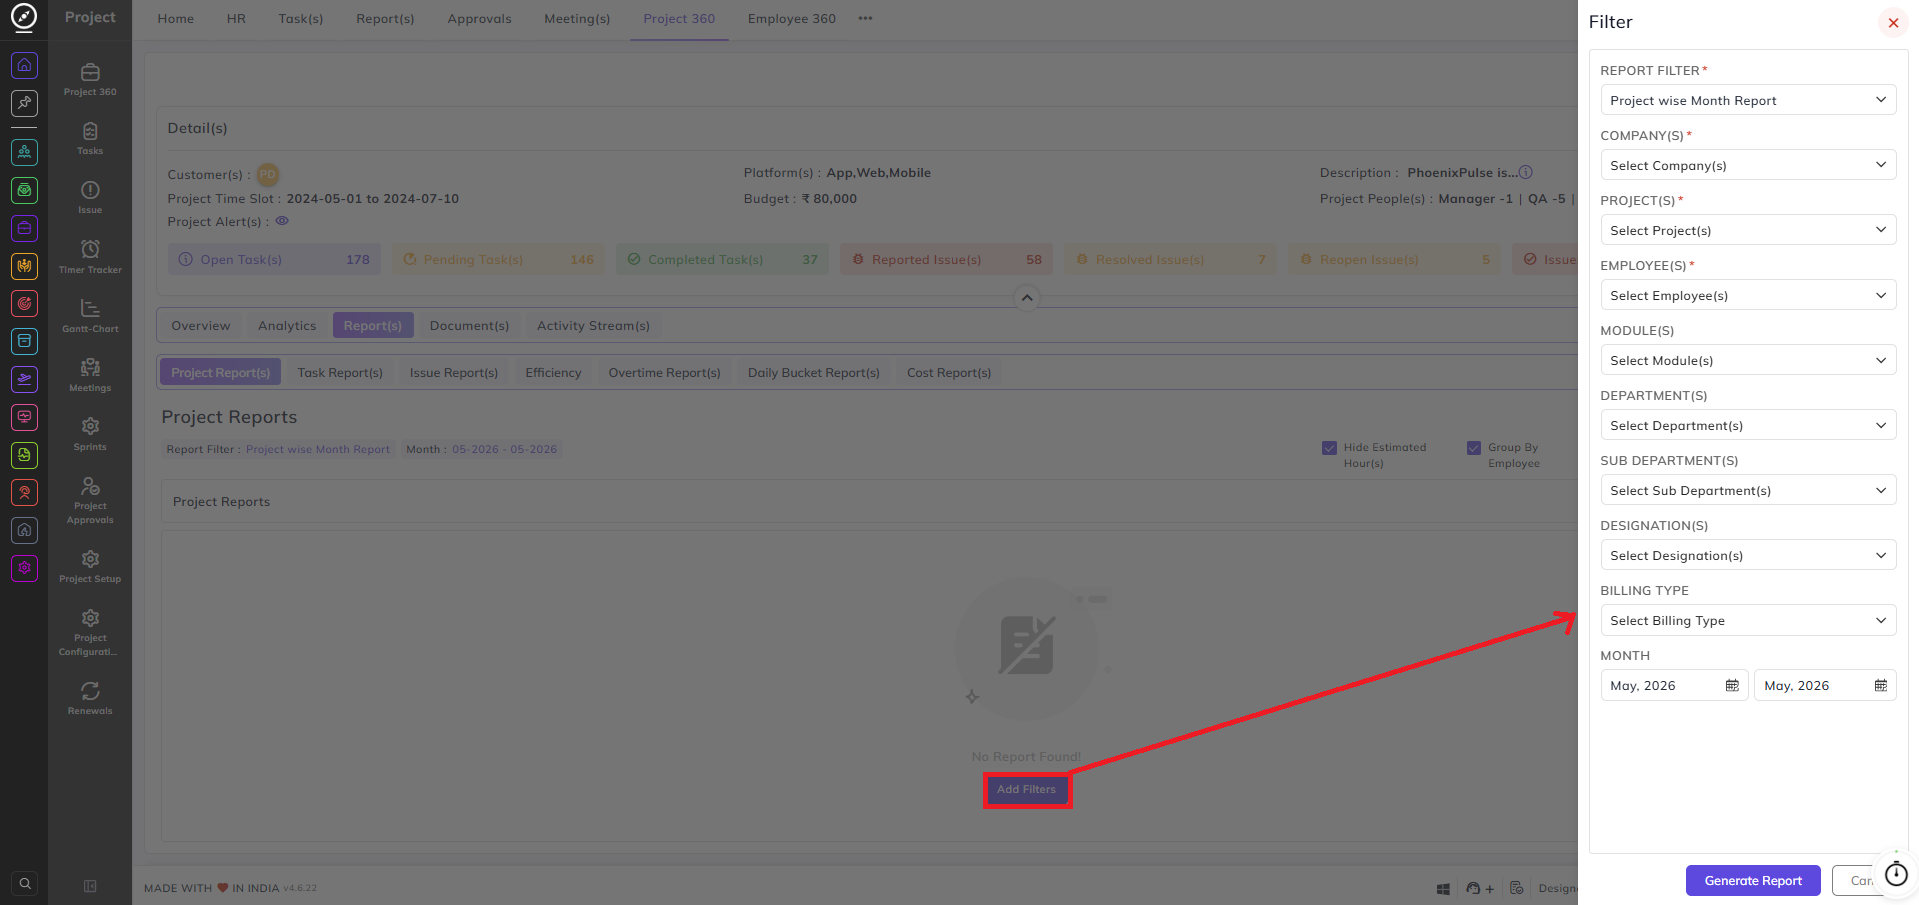Click the Windows icon in footer

tap(1443, 888)
